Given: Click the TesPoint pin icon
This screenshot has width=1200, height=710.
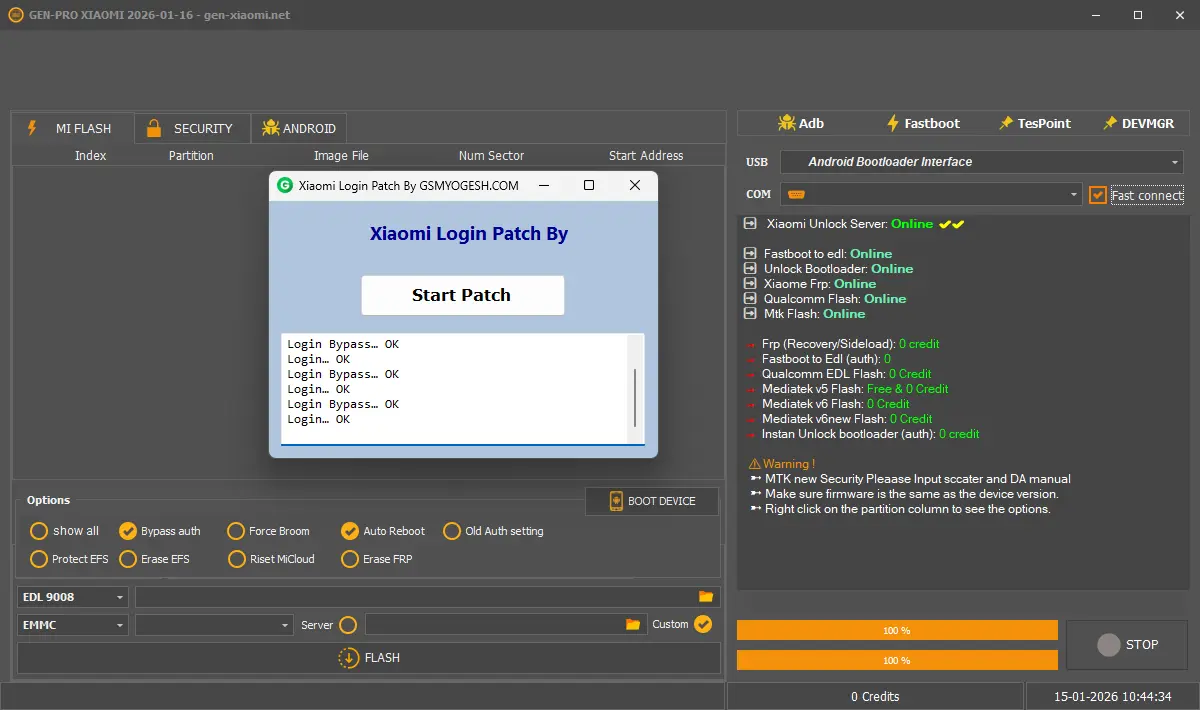Looking at the screenshot, I should (1006, 123).
